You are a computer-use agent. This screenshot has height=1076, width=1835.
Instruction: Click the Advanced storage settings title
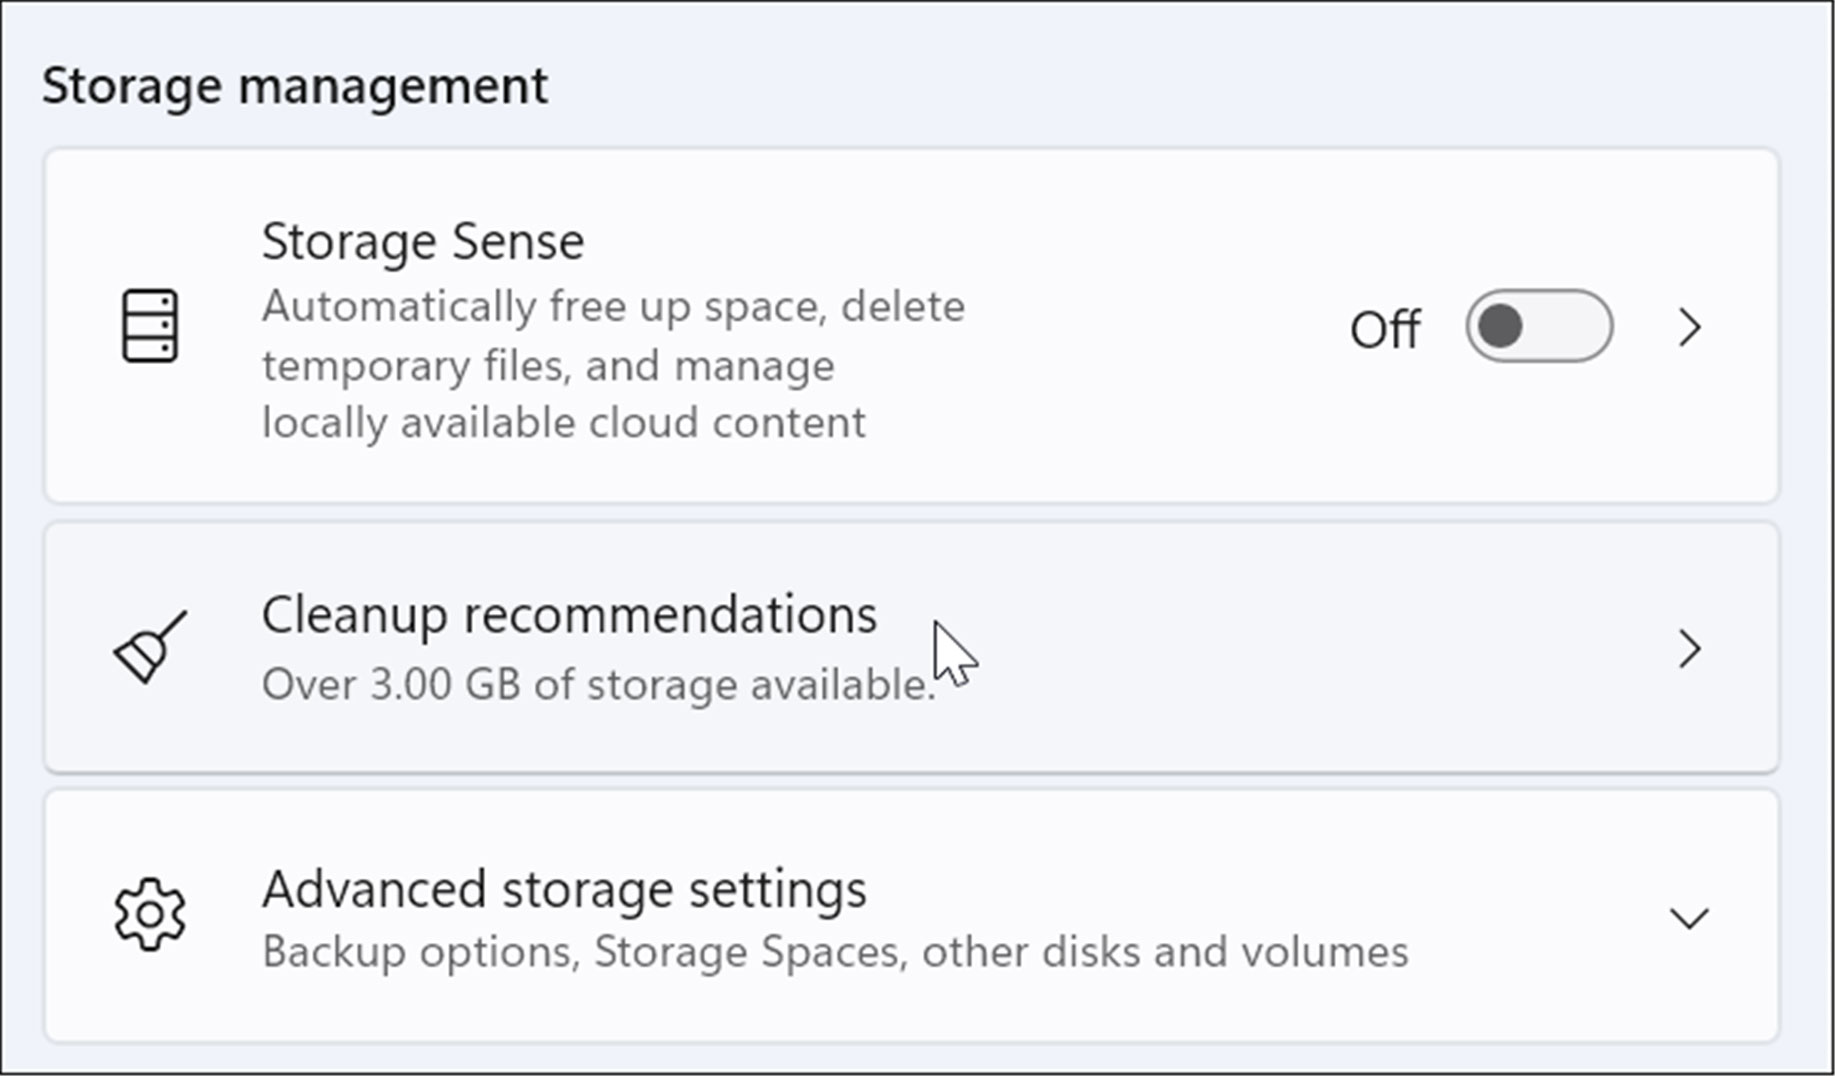pos(564,889)
